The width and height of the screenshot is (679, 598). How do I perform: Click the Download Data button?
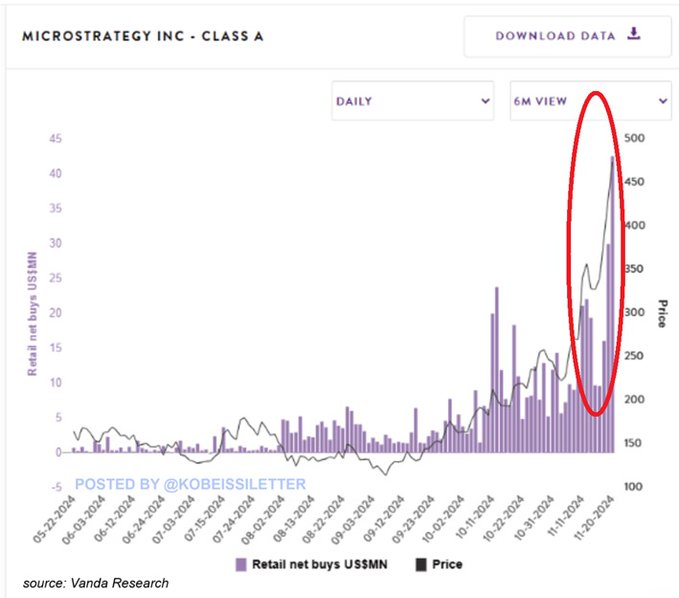coord(566,36)
